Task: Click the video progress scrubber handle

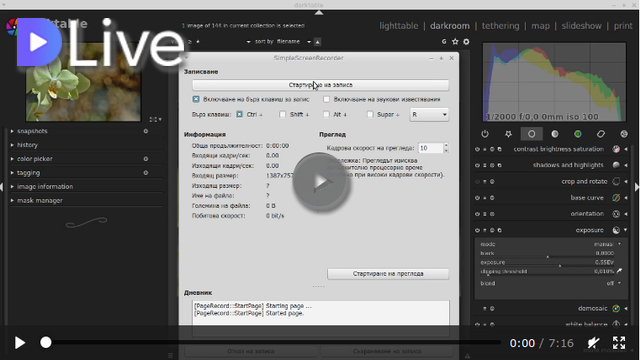Action: tap(46, 342)
